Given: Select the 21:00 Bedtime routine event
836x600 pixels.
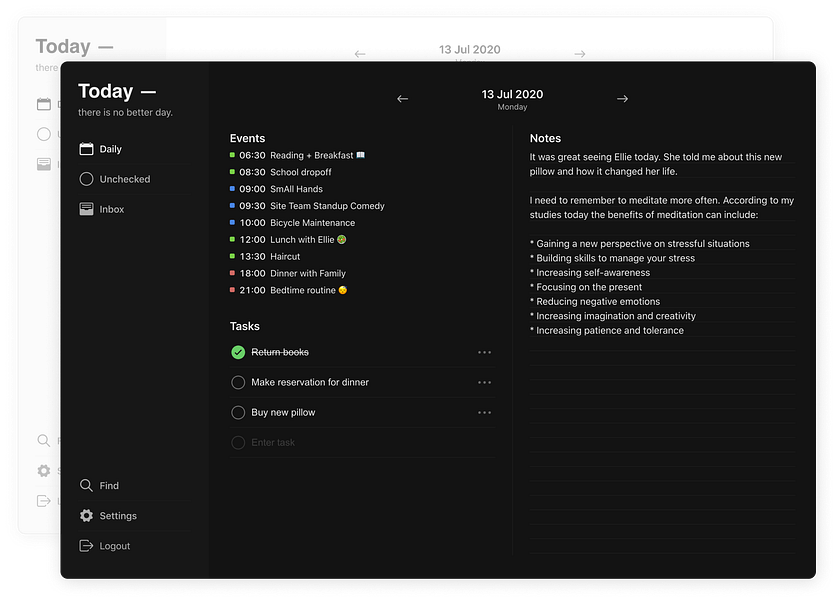Looking at the screenshot, I should click(x=288, y=290).
